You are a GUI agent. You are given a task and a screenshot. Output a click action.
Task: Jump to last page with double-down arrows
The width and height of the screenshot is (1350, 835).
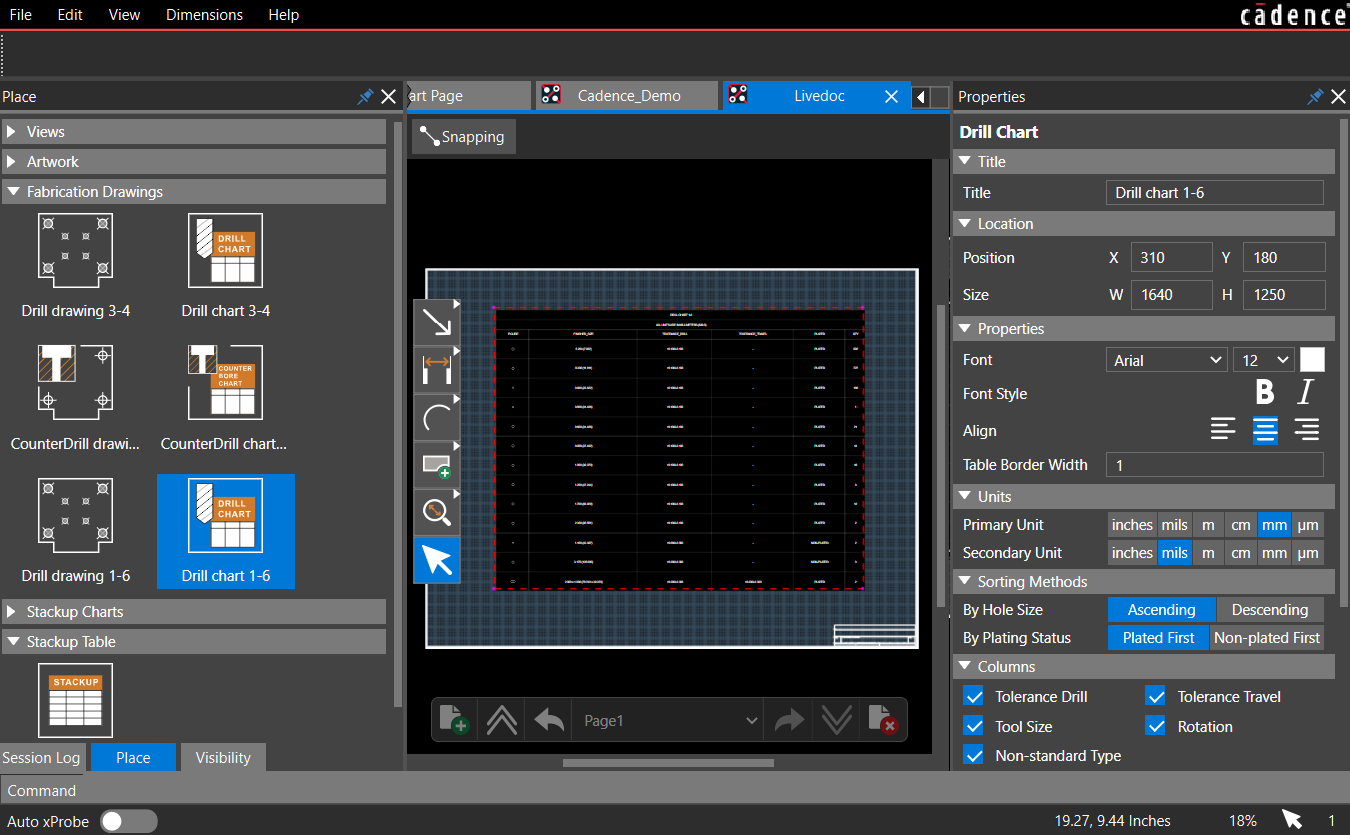coord(836,720)
